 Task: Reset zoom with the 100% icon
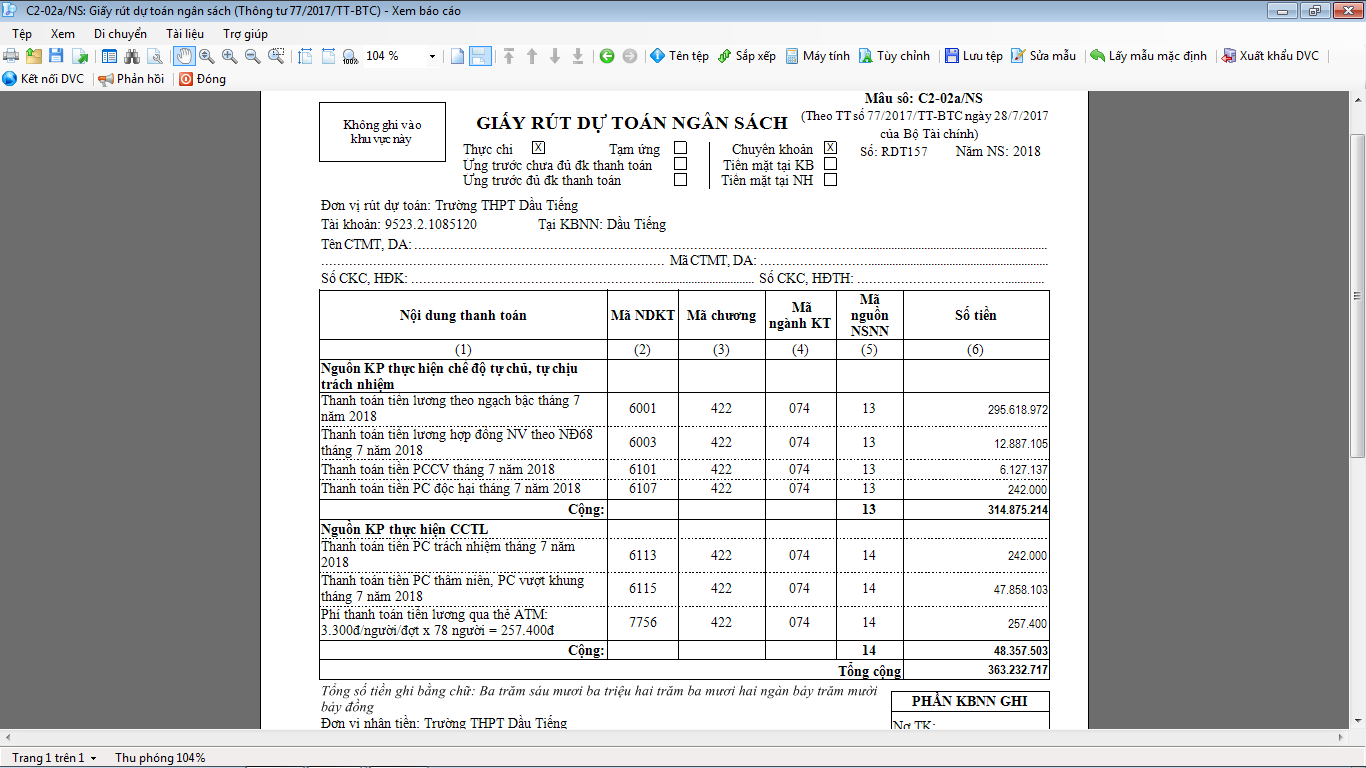(x=350, y=56)
